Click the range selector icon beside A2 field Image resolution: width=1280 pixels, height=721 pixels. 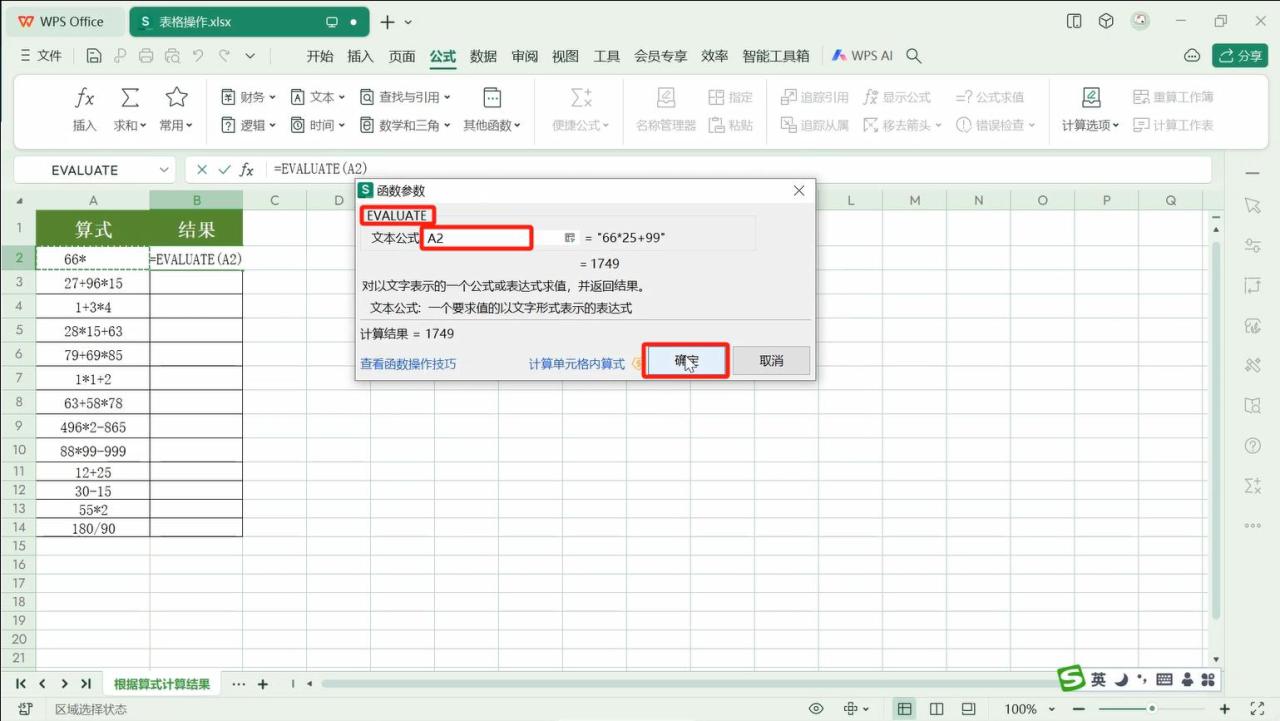[570, 238]
